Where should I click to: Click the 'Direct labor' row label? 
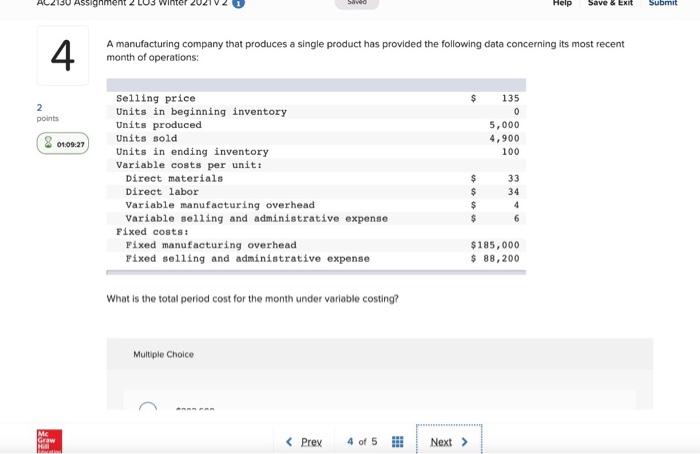click(x=162, y=192)
